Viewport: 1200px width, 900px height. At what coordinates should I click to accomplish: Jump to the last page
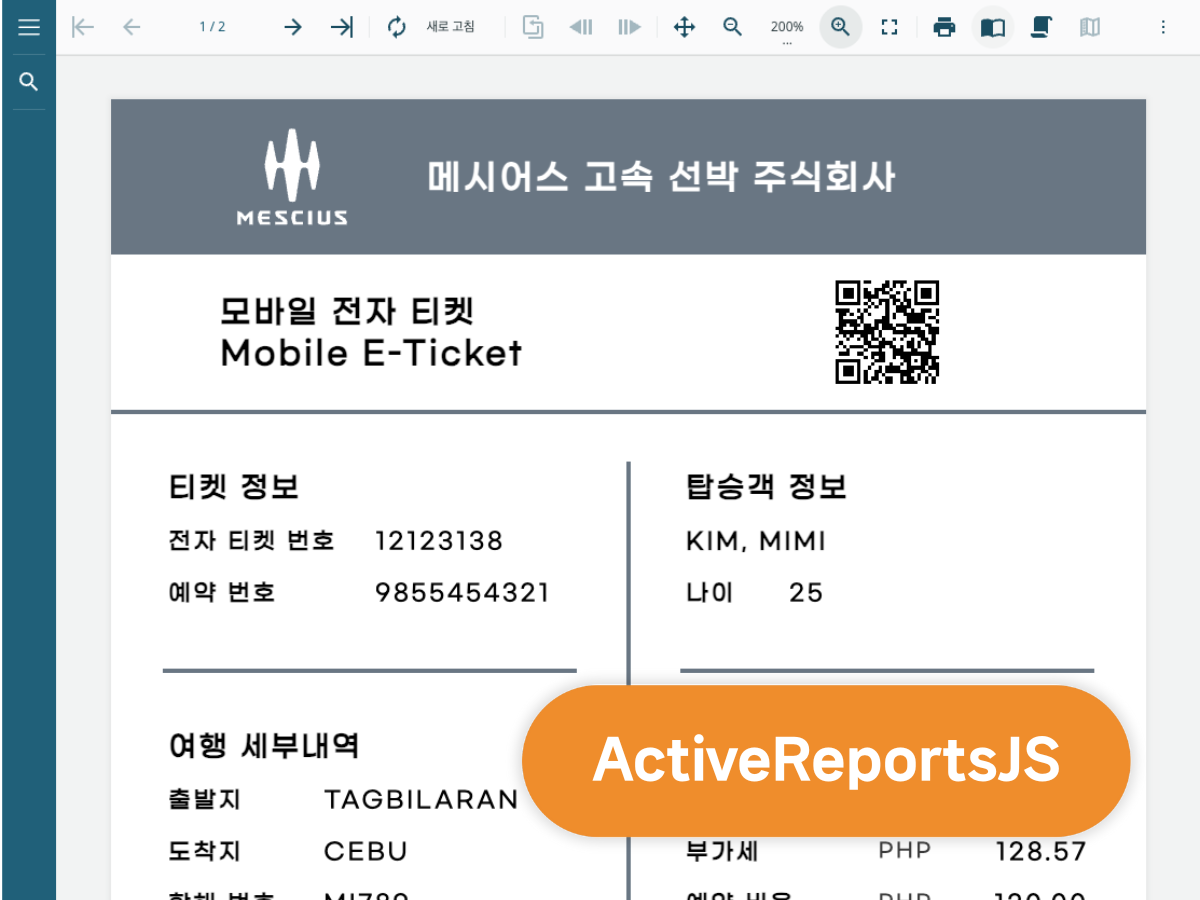[342, 27]
